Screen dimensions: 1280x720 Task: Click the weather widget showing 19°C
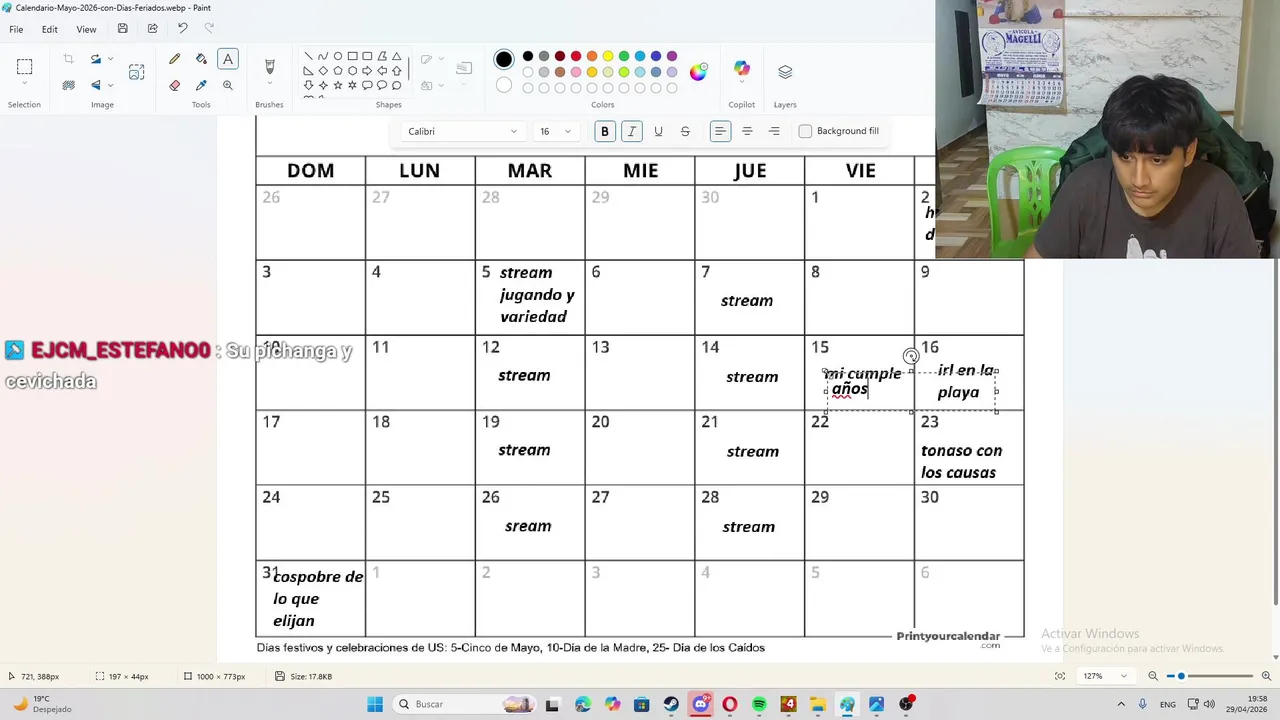coord(45,704)
